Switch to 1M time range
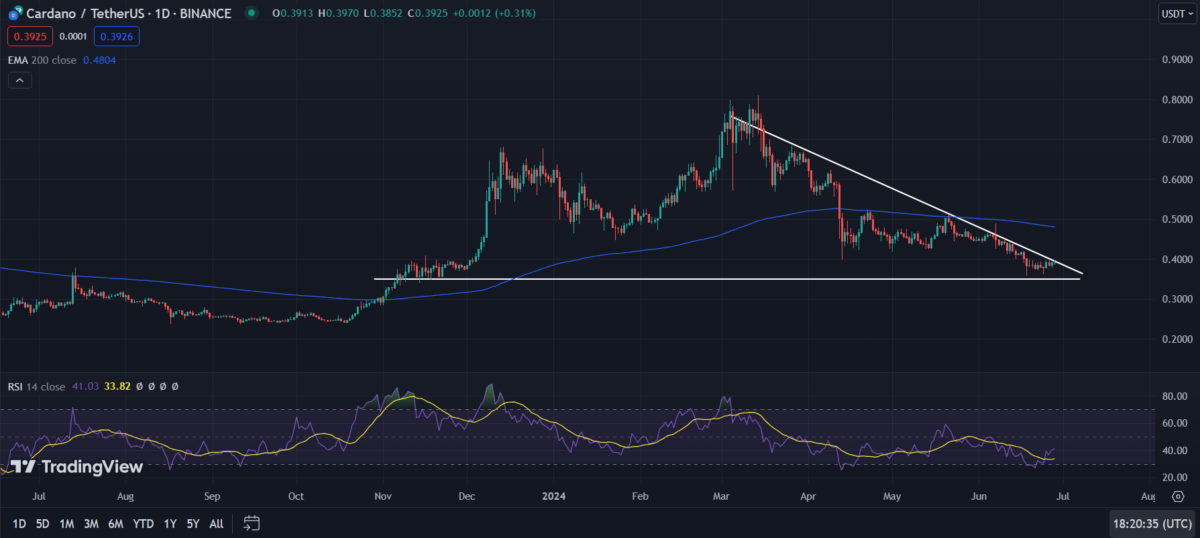This screenshot has width=1200, height=538. coord(67,523)
